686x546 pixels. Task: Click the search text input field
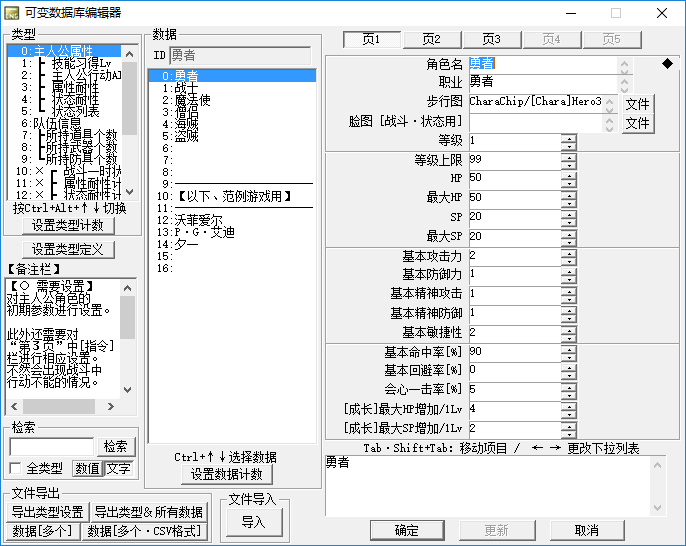click(52, 447)
